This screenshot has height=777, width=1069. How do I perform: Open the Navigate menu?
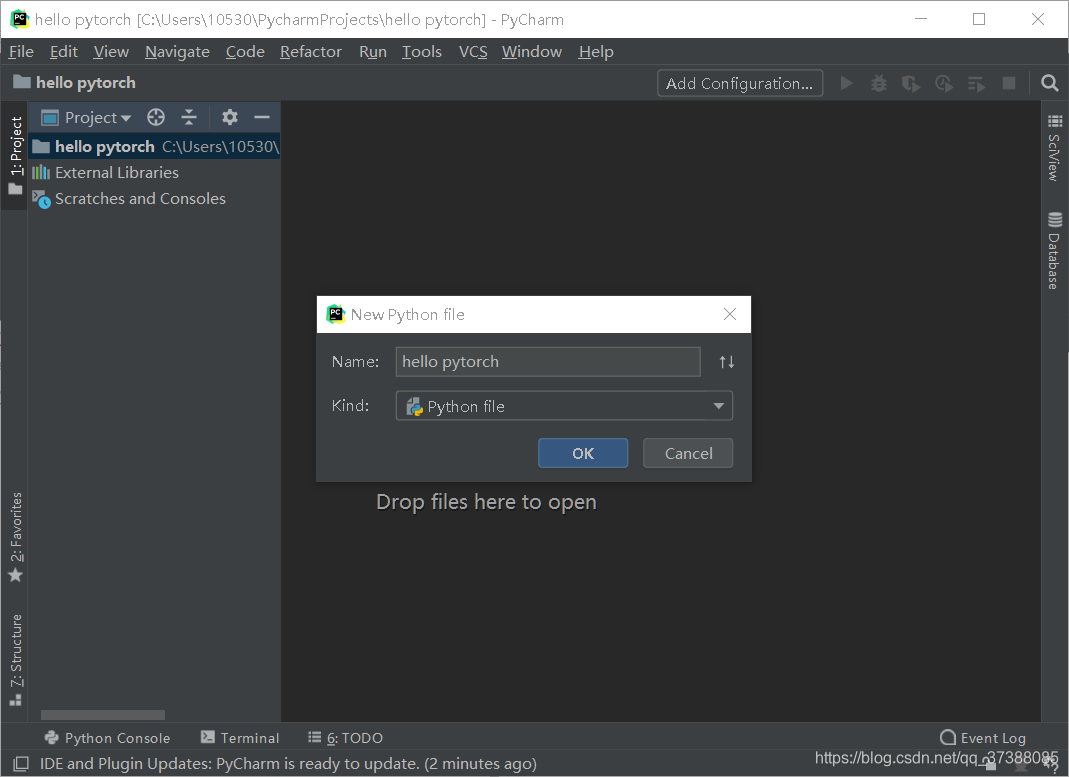(177, 52)
